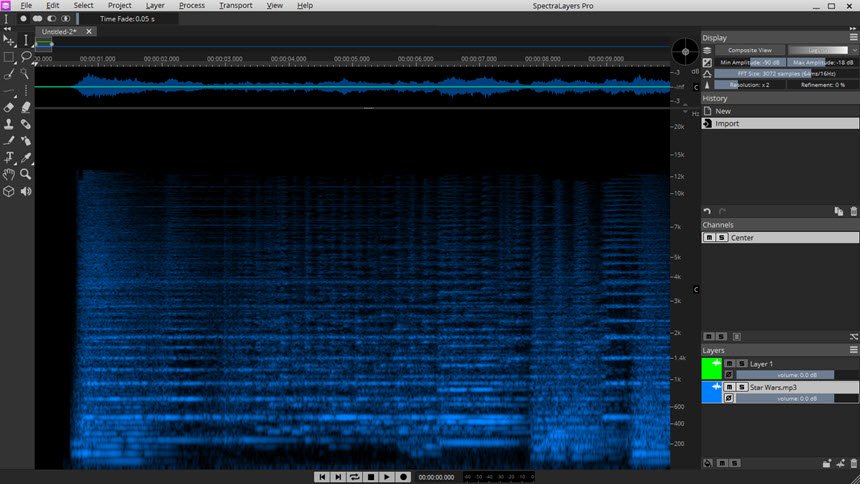
Task: Select the replace selection mode circle
Action: coord(23,19)
